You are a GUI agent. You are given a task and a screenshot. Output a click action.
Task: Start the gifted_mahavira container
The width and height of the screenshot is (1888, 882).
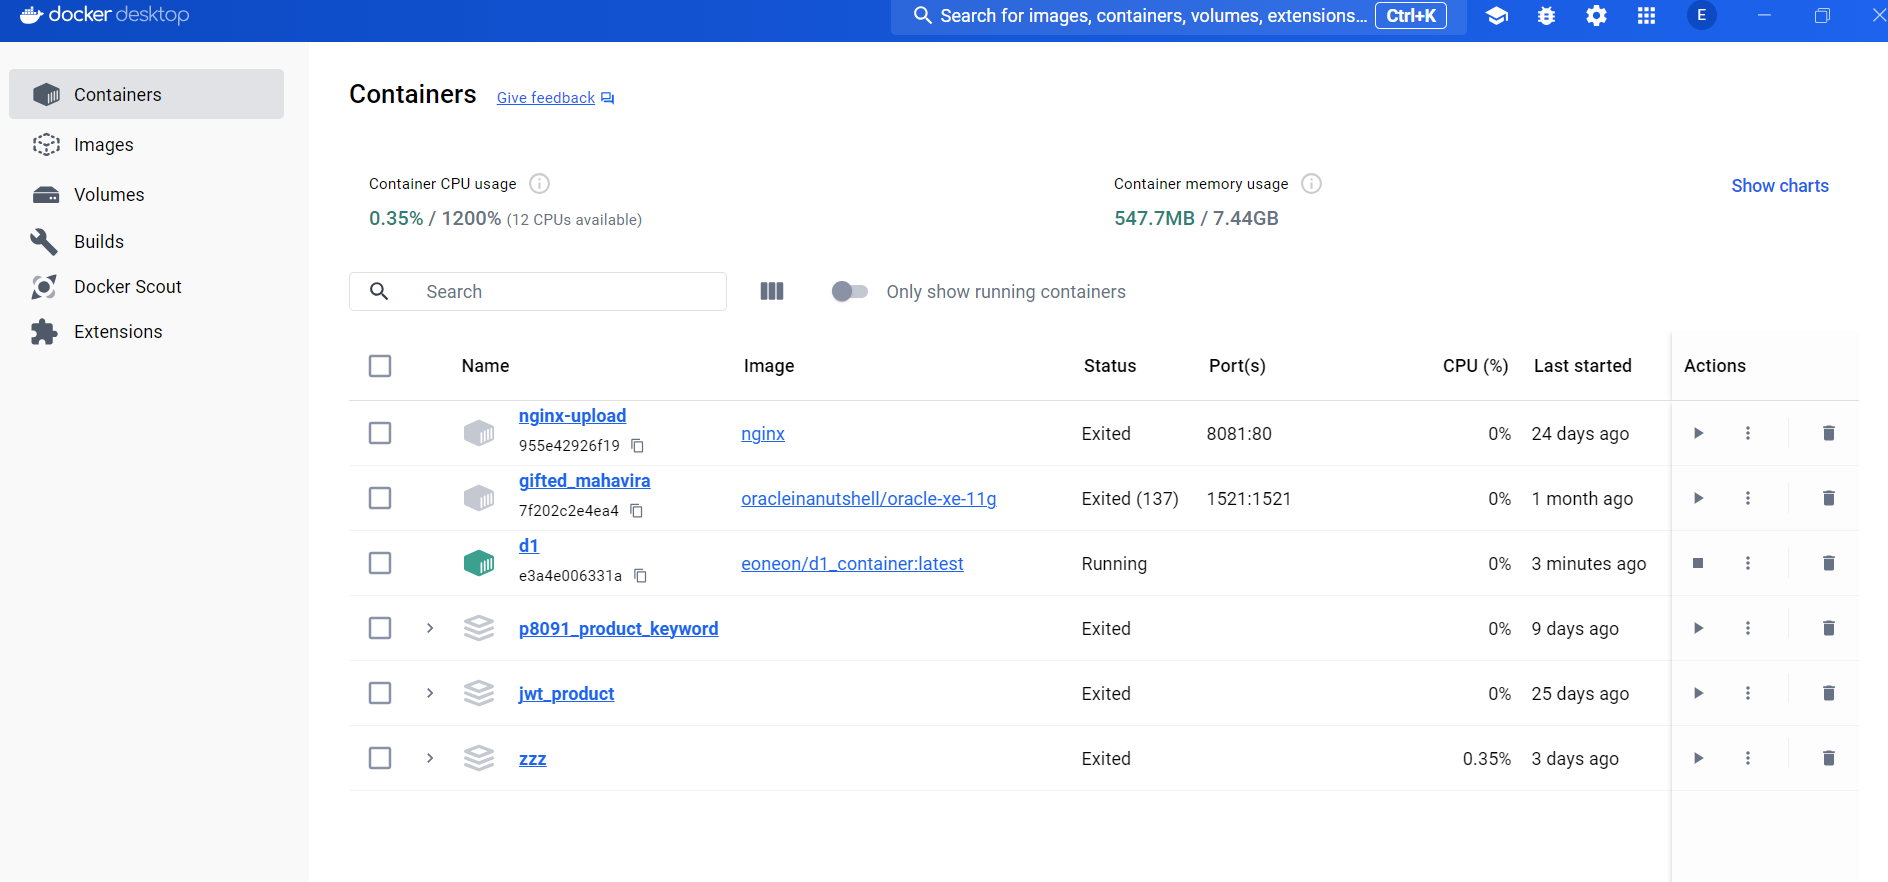click(x=1698, y=498)
